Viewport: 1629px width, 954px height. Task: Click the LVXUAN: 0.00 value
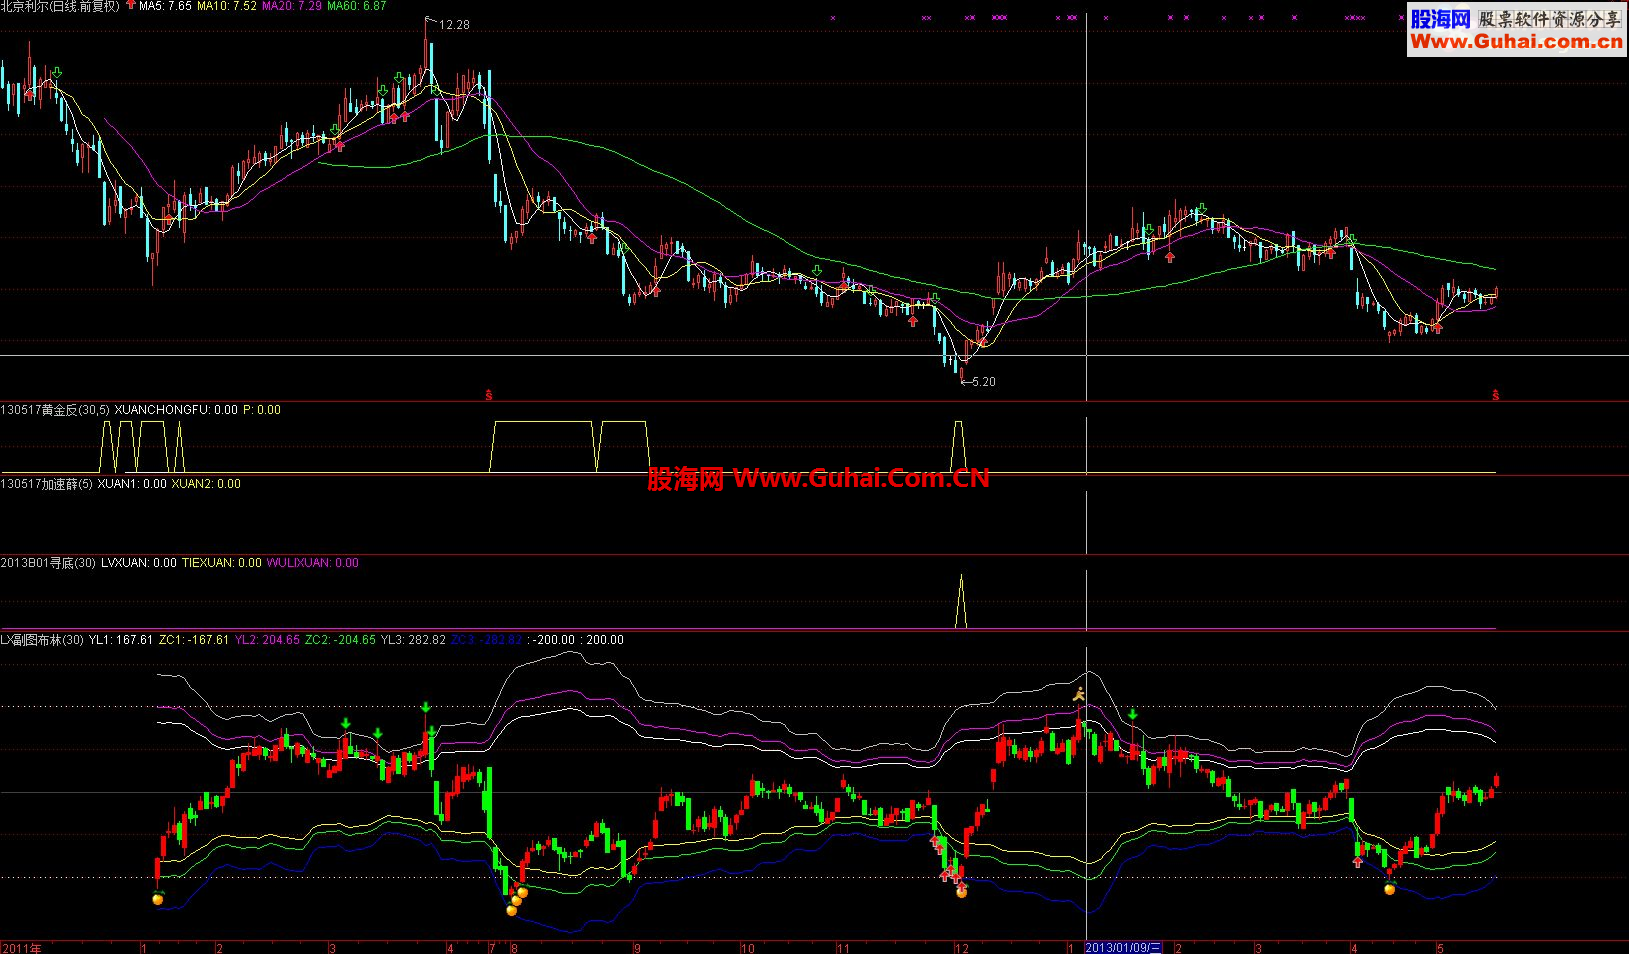click(x=139, y=563)
